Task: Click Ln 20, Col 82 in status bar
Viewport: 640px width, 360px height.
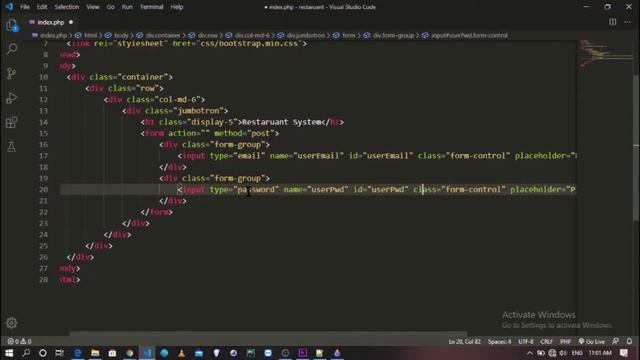Action: click(464, 342)
